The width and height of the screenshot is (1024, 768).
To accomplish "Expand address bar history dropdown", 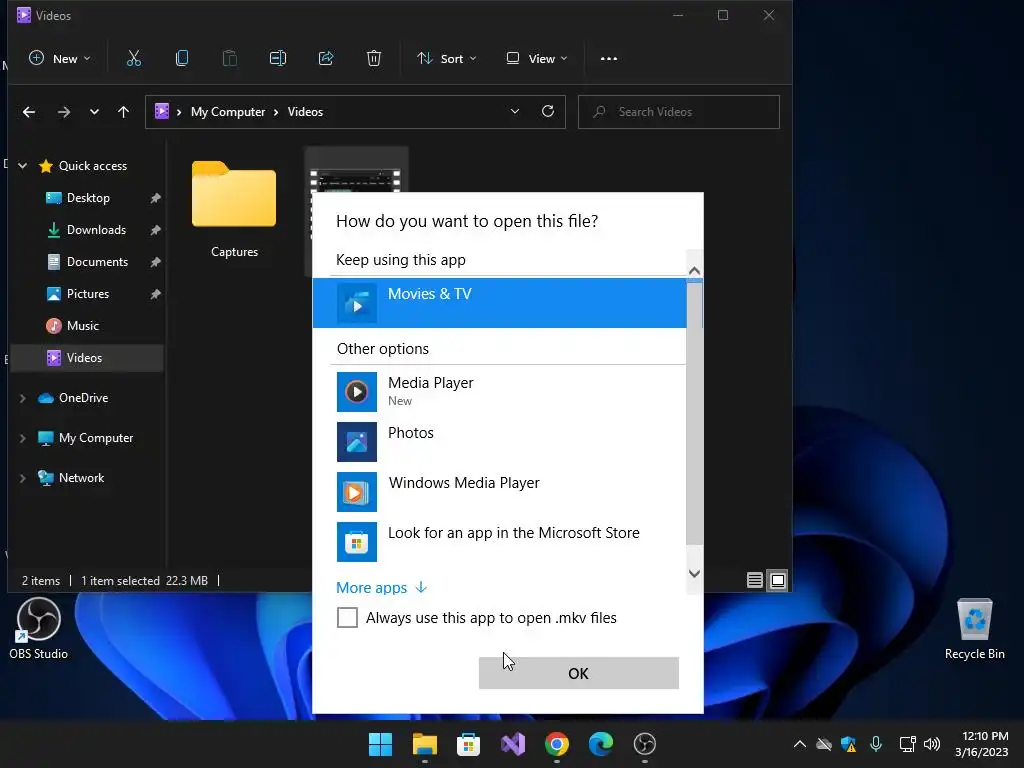I will 515,112.
